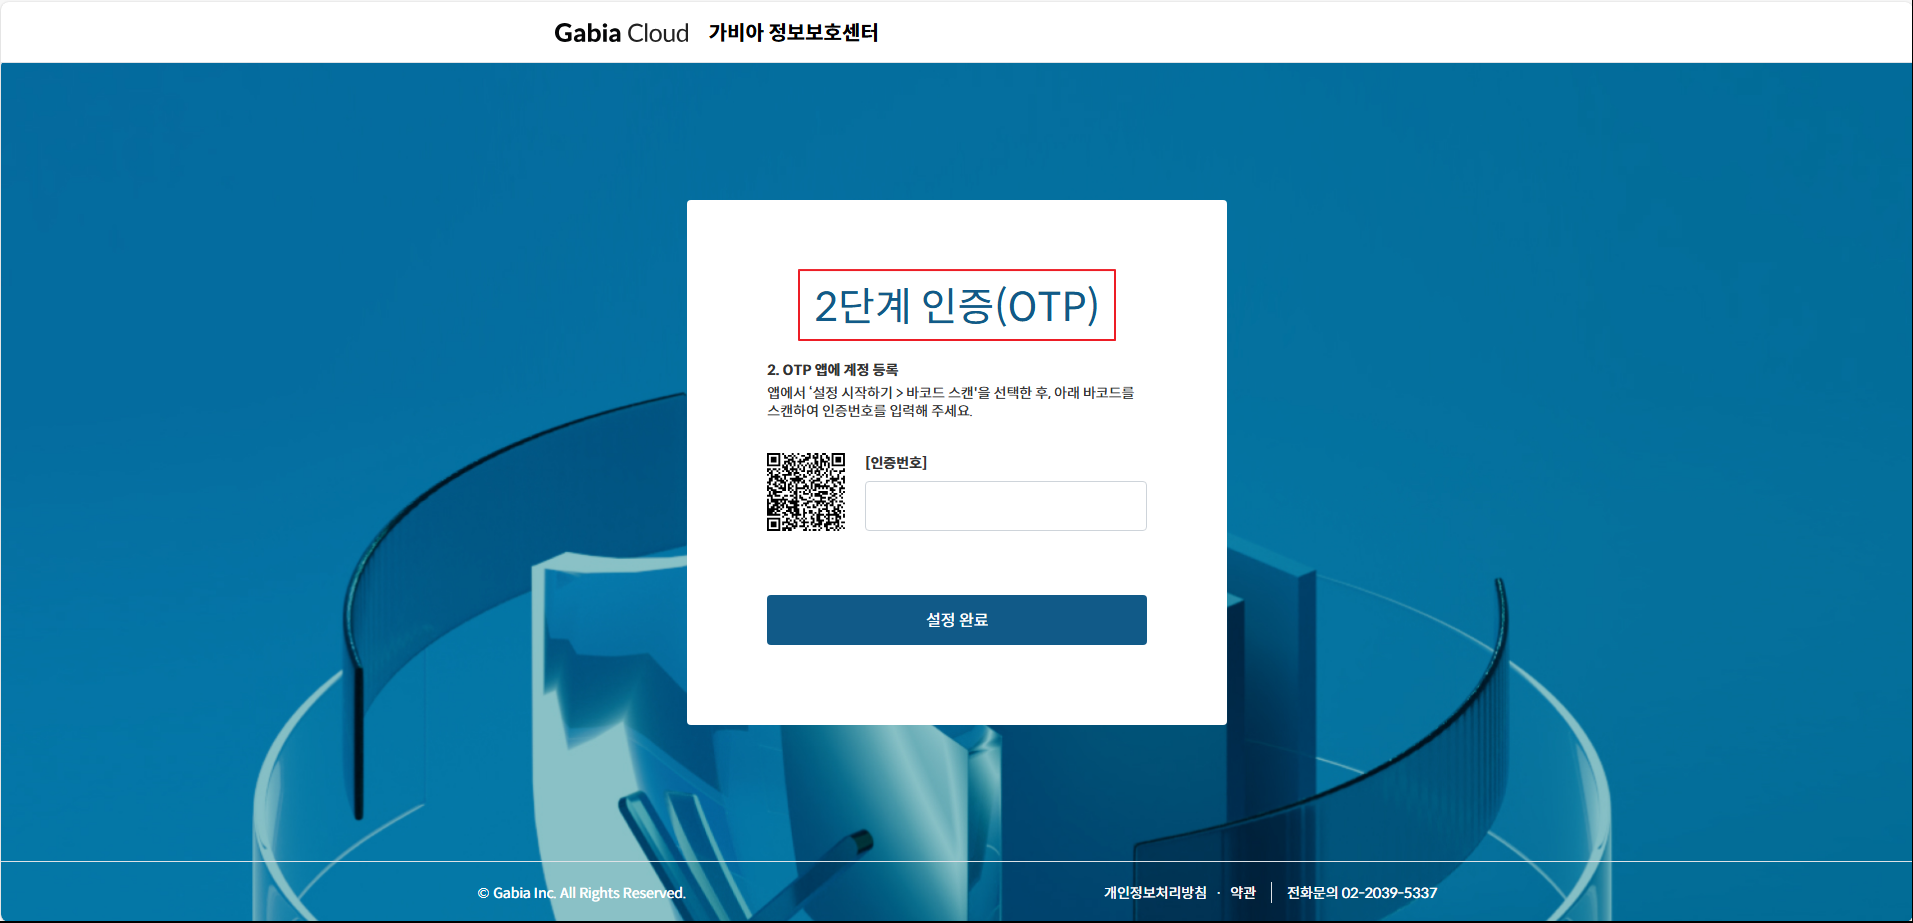Click the 2단계 인증(OTP) heading

pyautogui.click(x=956, y=305)
